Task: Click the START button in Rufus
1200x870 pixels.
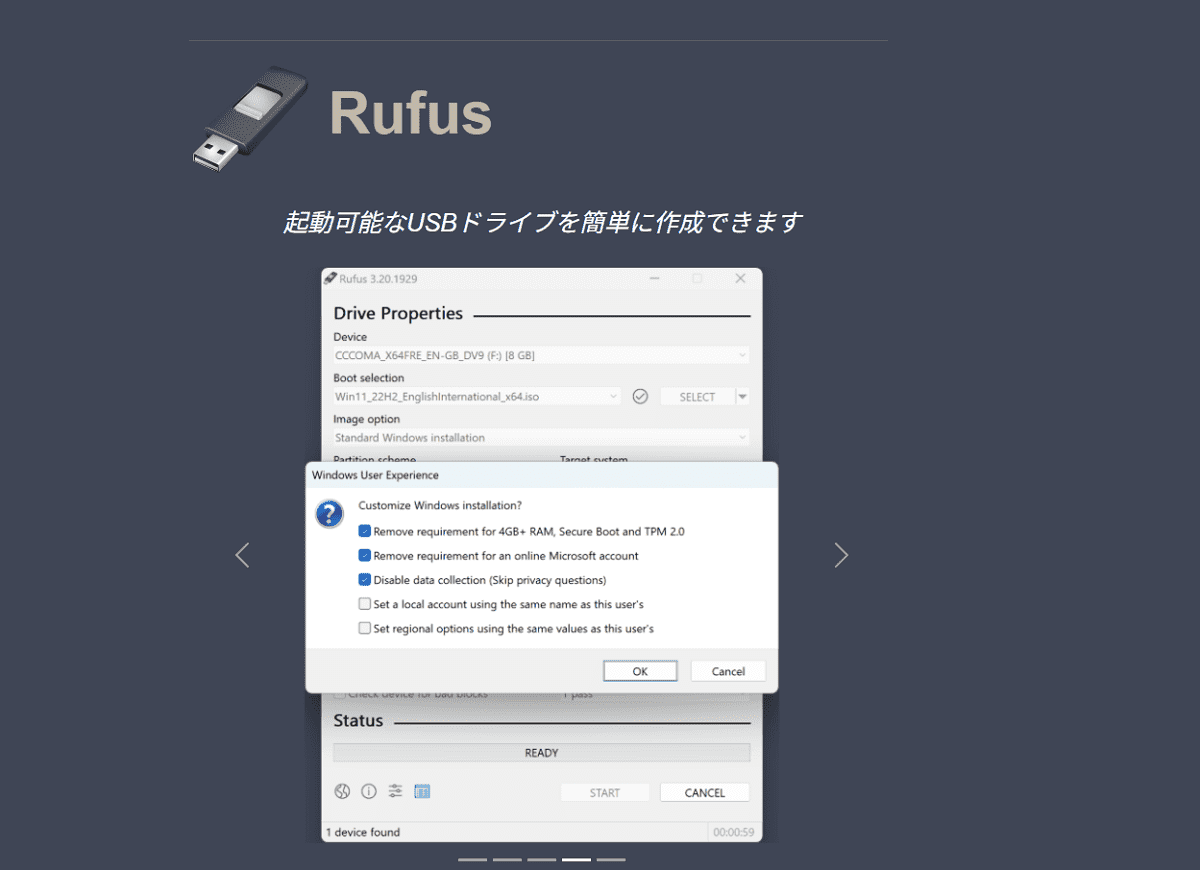Action: (605, 792)
